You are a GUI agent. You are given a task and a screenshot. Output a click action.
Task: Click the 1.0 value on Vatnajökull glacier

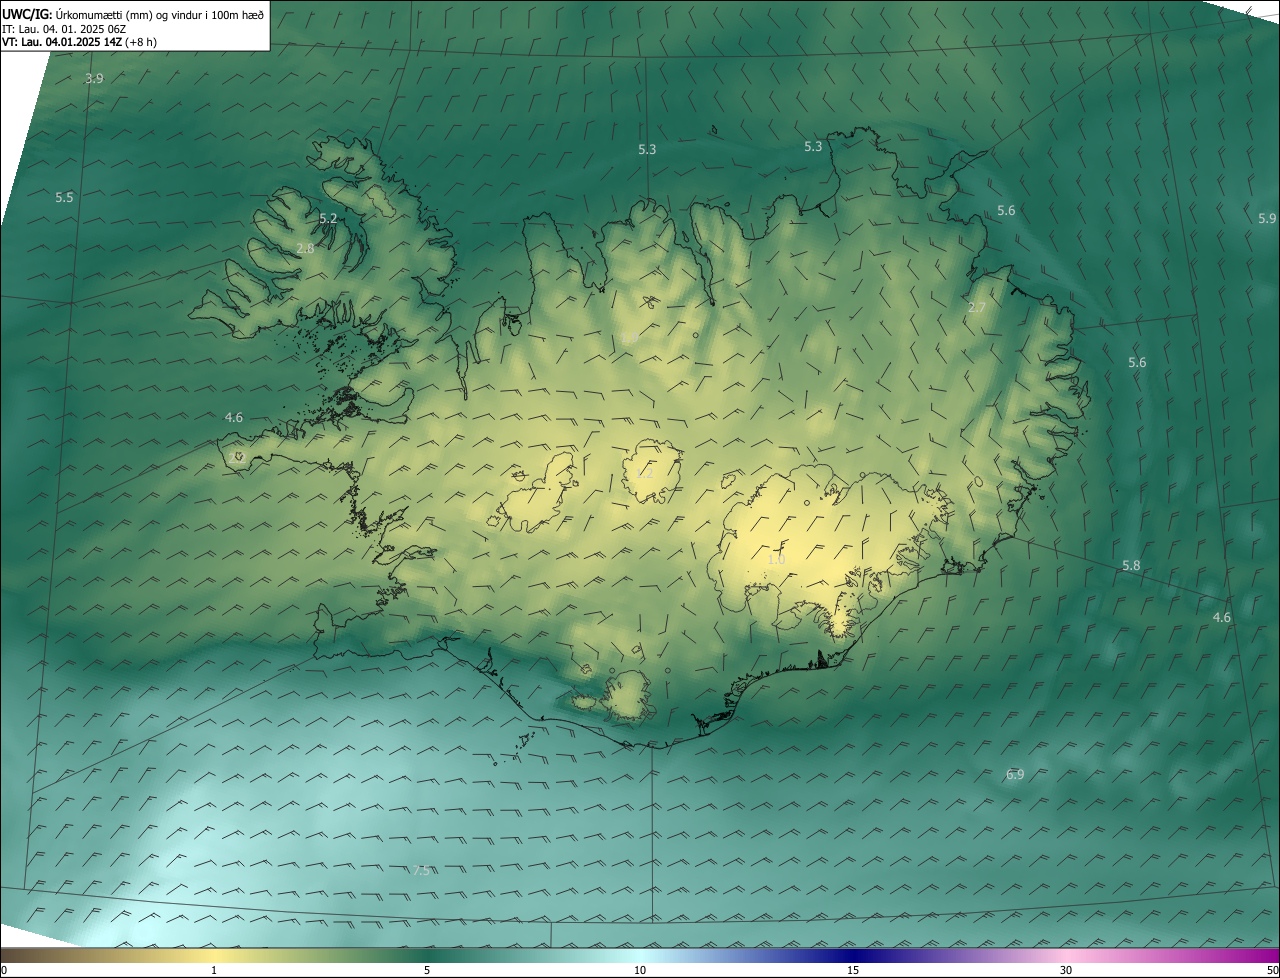(776, 559)
